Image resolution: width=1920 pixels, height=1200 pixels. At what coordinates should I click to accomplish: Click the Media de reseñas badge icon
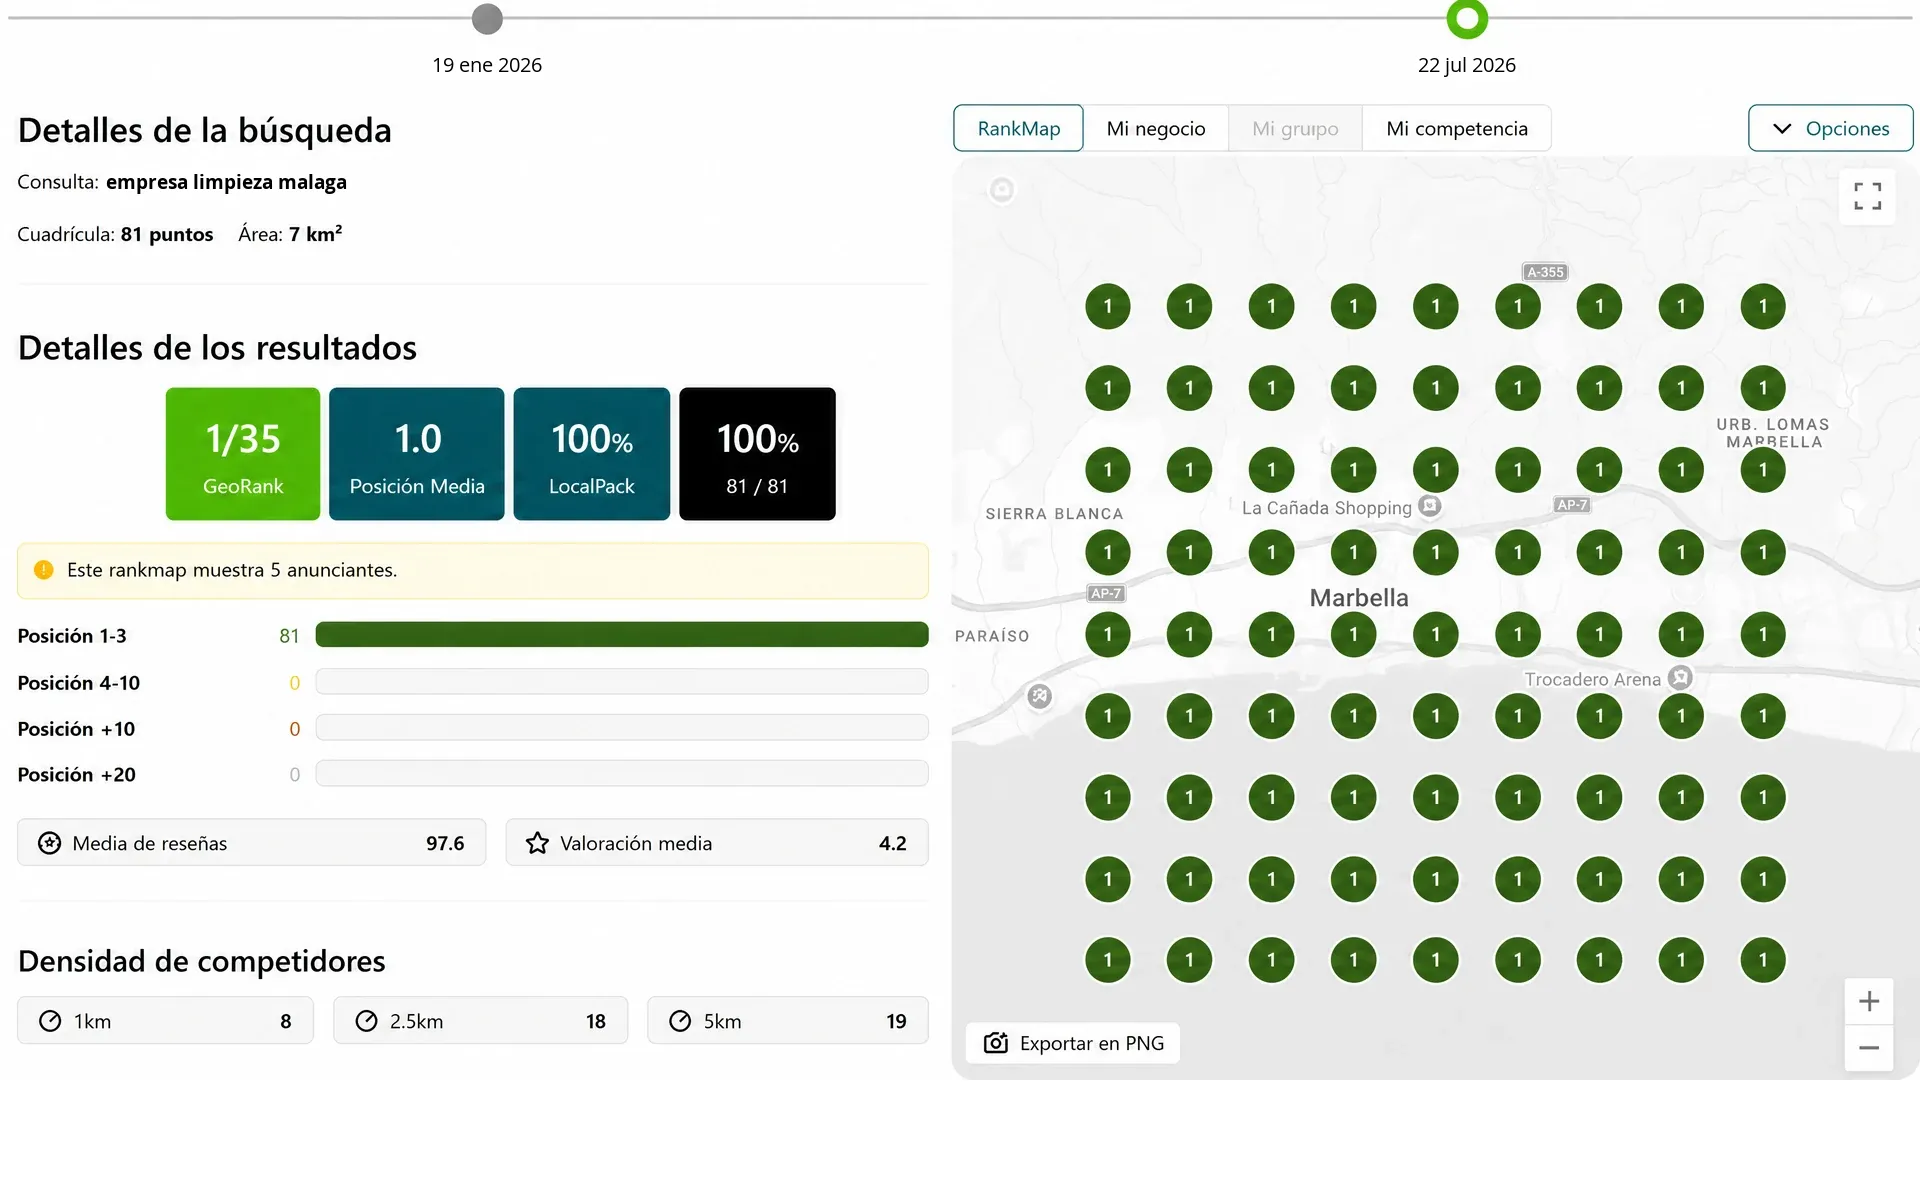[49, 843]
